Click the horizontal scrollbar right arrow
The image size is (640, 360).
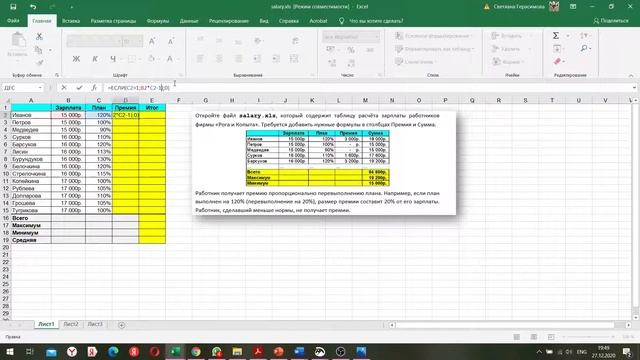pyautogui.click(x=628, y=325)
